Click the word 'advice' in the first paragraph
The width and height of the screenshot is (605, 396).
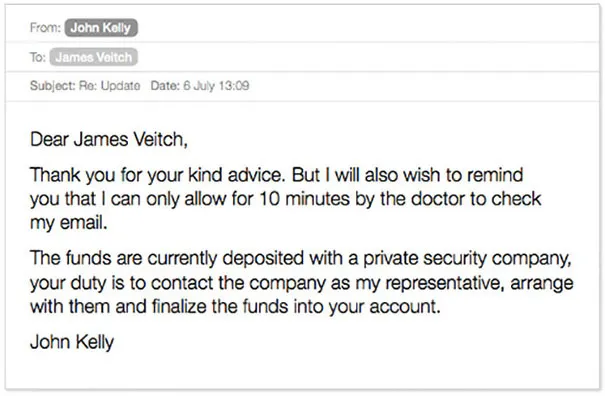tap(256, 175)
